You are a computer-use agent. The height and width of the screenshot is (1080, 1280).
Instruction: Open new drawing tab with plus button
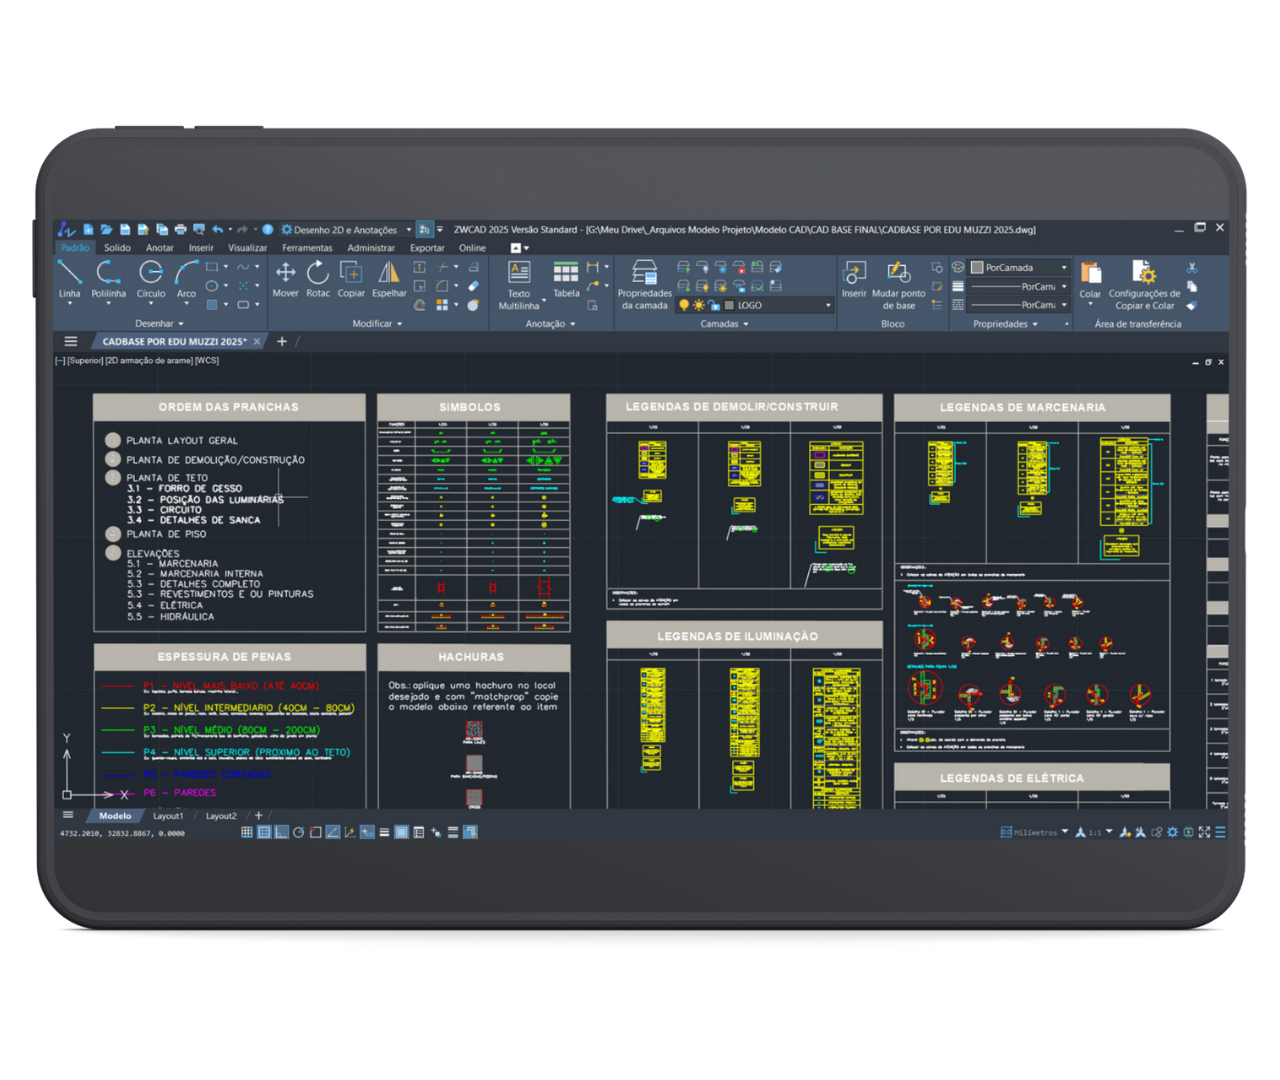282,342
